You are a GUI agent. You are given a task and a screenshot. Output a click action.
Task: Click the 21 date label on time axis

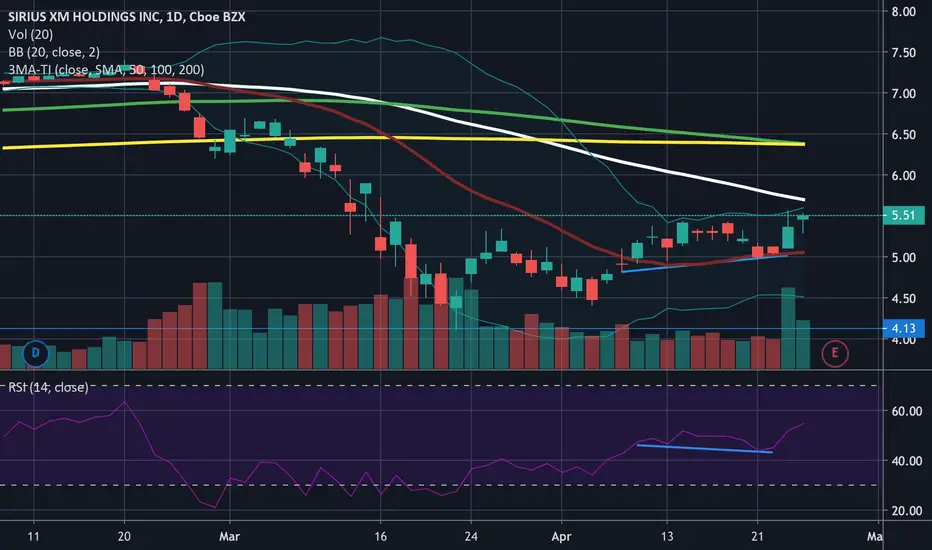pyautogui.click(x=757, y=536)
